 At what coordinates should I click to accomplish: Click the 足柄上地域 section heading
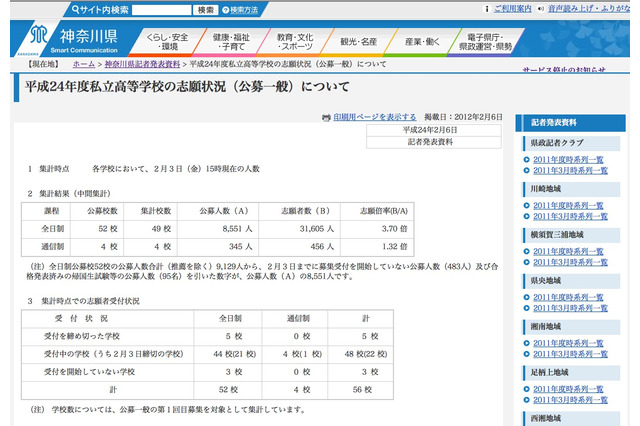572,373
